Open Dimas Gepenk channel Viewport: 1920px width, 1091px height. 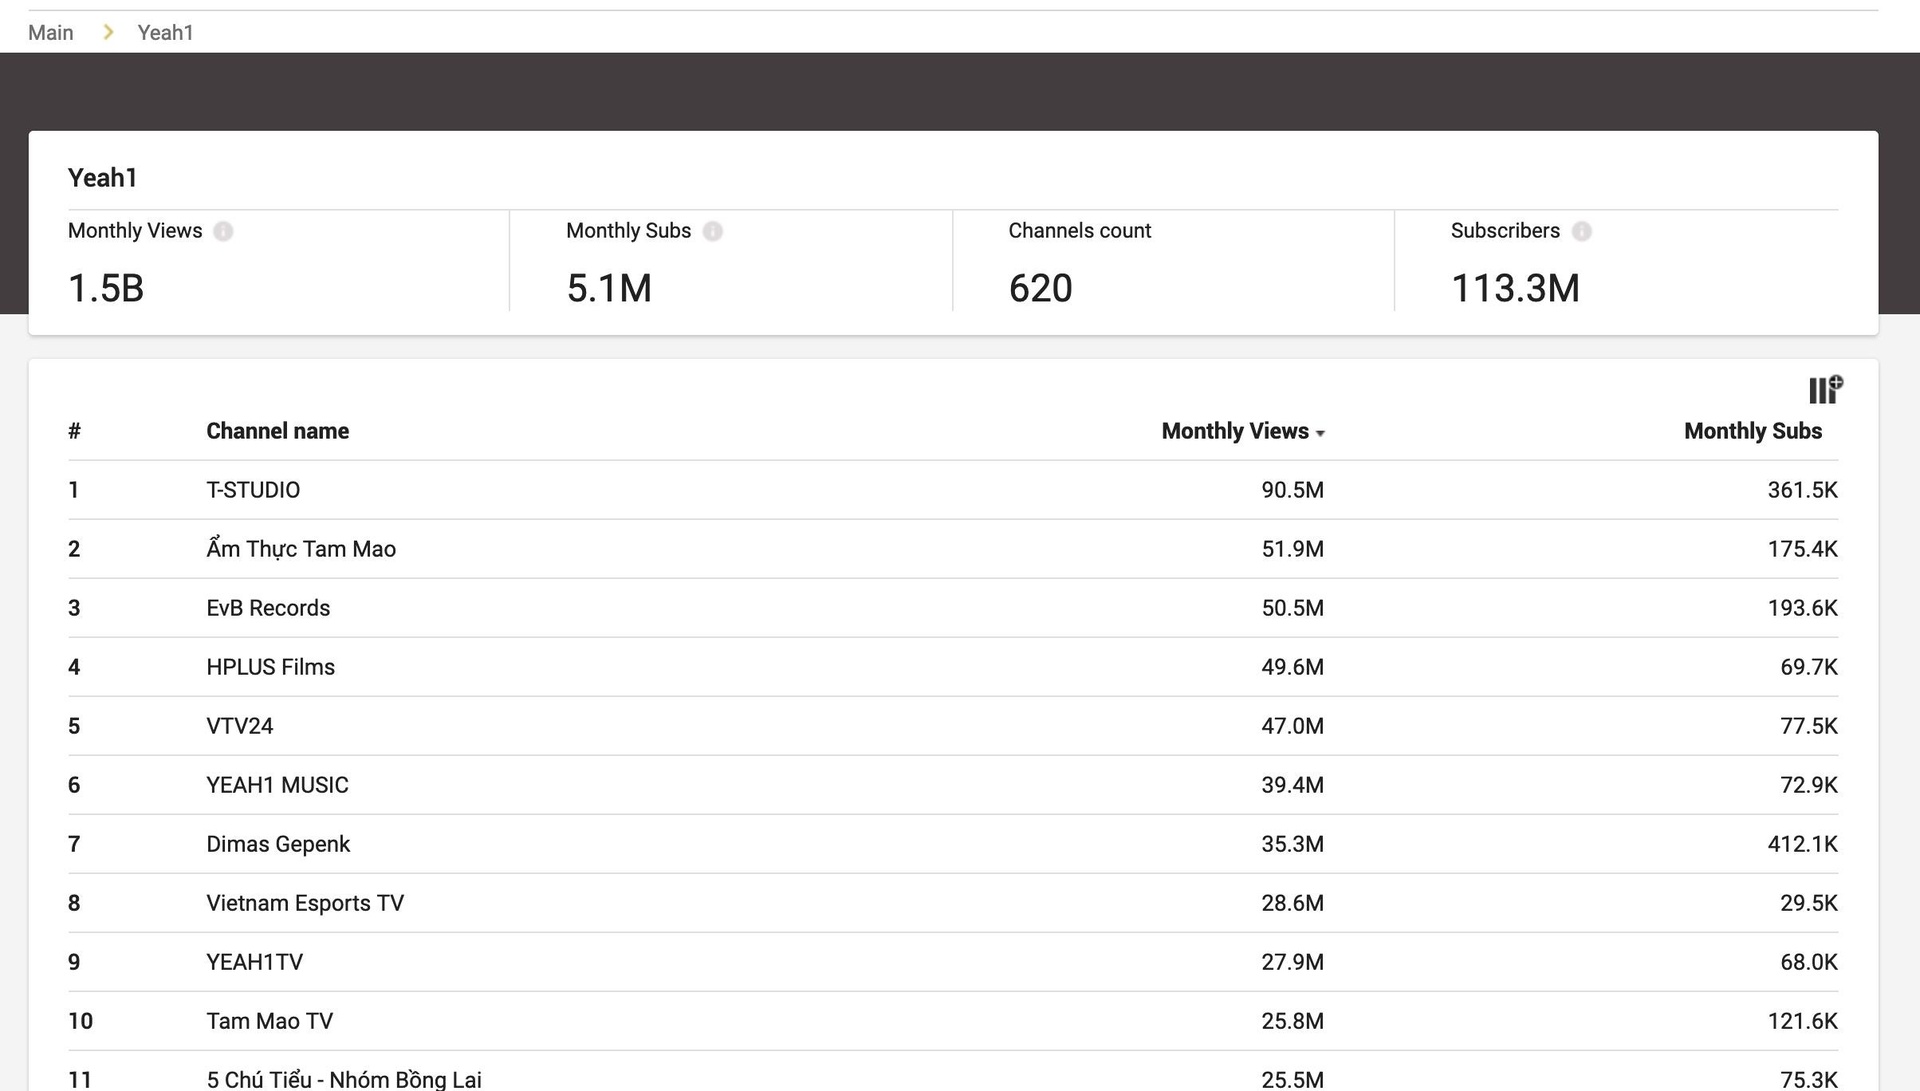278,844
